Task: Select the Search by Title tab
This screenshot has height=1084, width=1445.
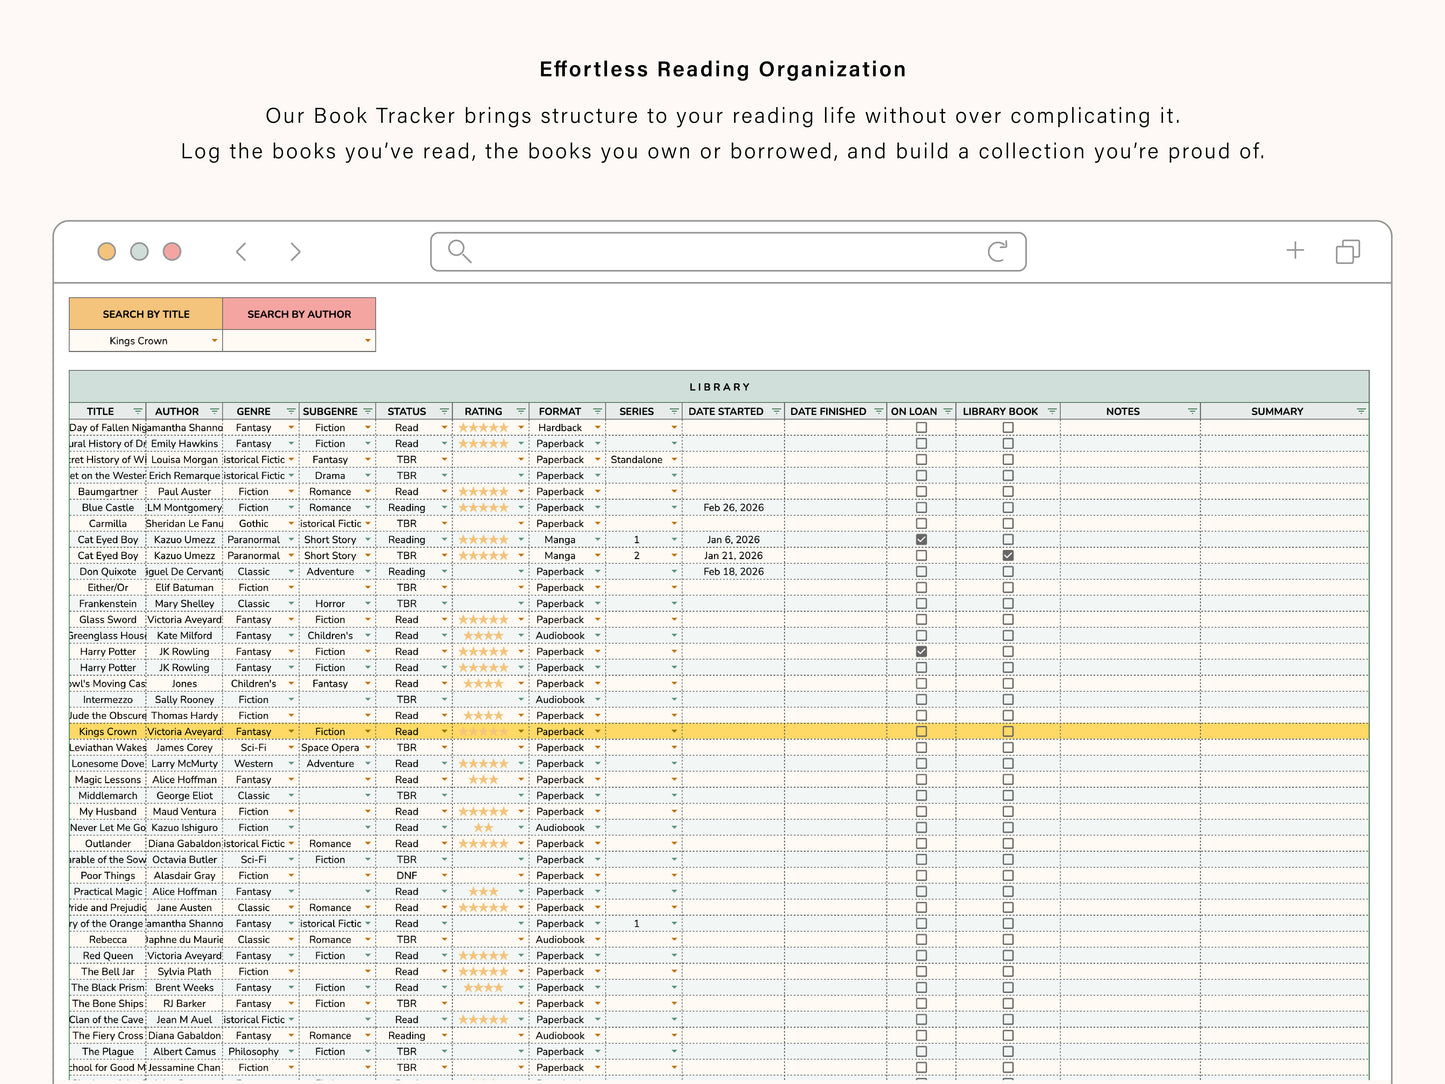Action: [146, 313]
